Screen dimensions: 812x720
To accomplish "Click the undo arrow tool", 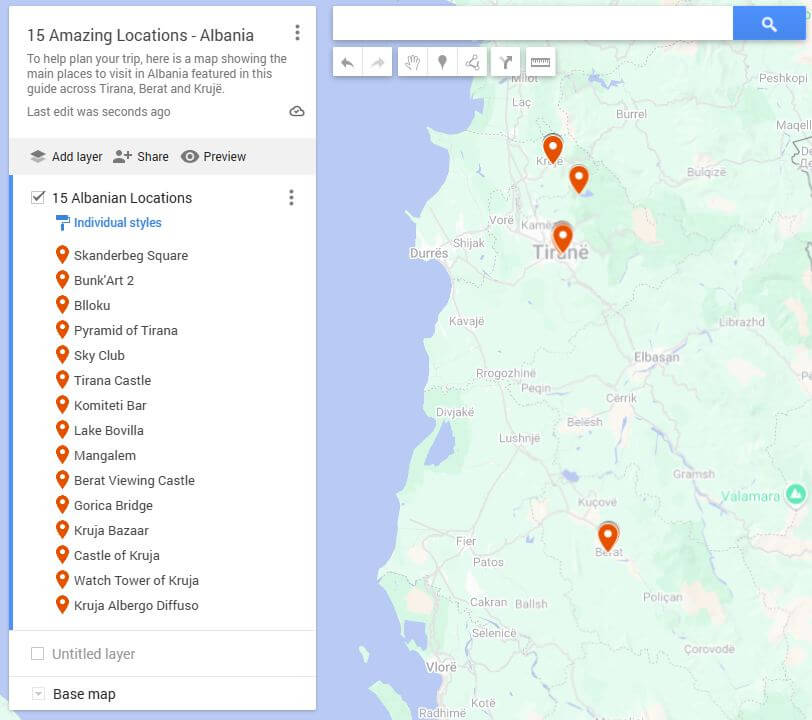I will pos(347,62).
